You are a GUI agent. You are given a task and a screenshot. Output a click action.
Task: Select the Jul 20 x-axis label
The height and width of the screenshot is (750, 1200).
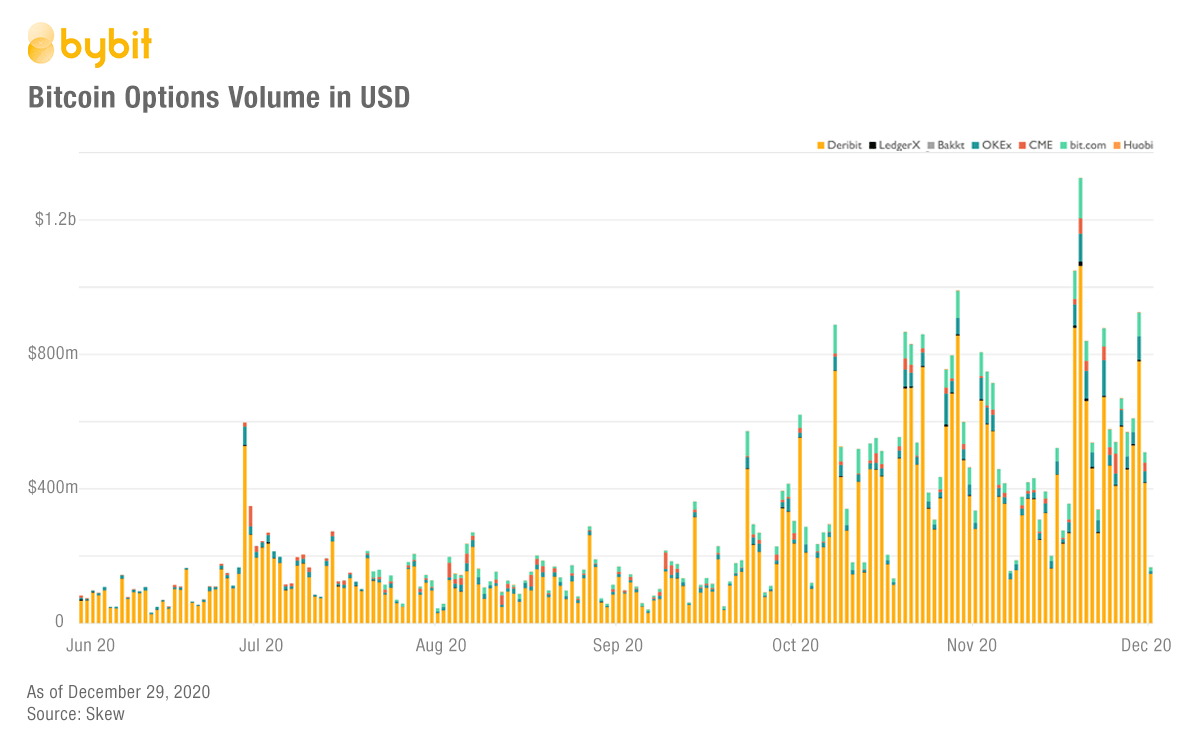click(x=259, y=646)
